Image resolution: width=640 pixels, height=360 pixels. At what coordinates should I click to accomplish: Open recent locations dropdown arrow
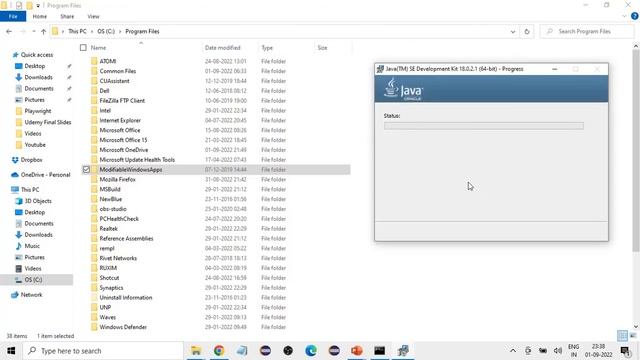33,31
